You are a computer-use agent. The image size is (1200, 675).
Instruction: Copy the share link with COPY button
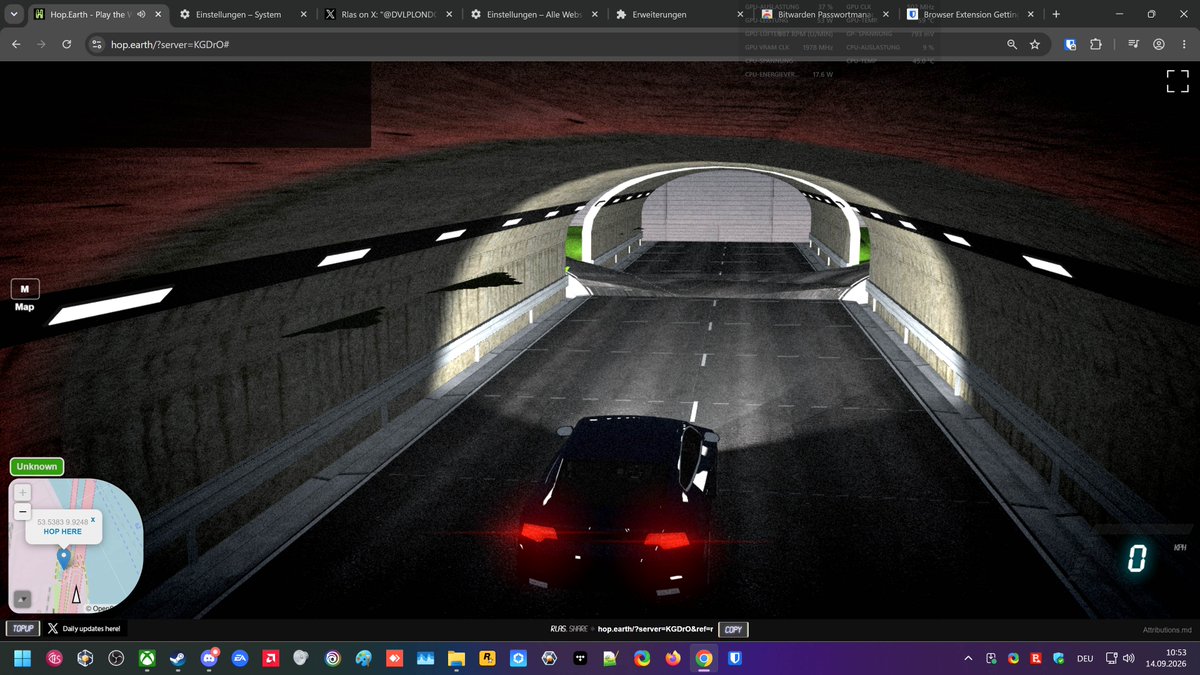coord(733,630)
